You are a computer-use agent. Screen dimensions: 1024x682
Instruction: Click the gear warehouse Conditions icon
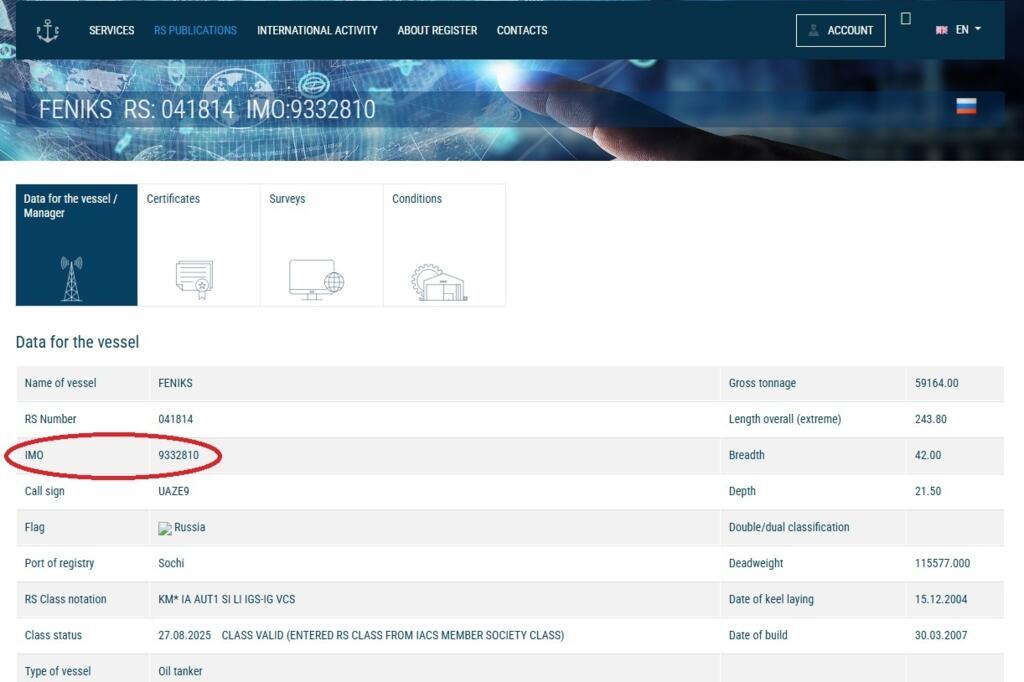point(439,282)
